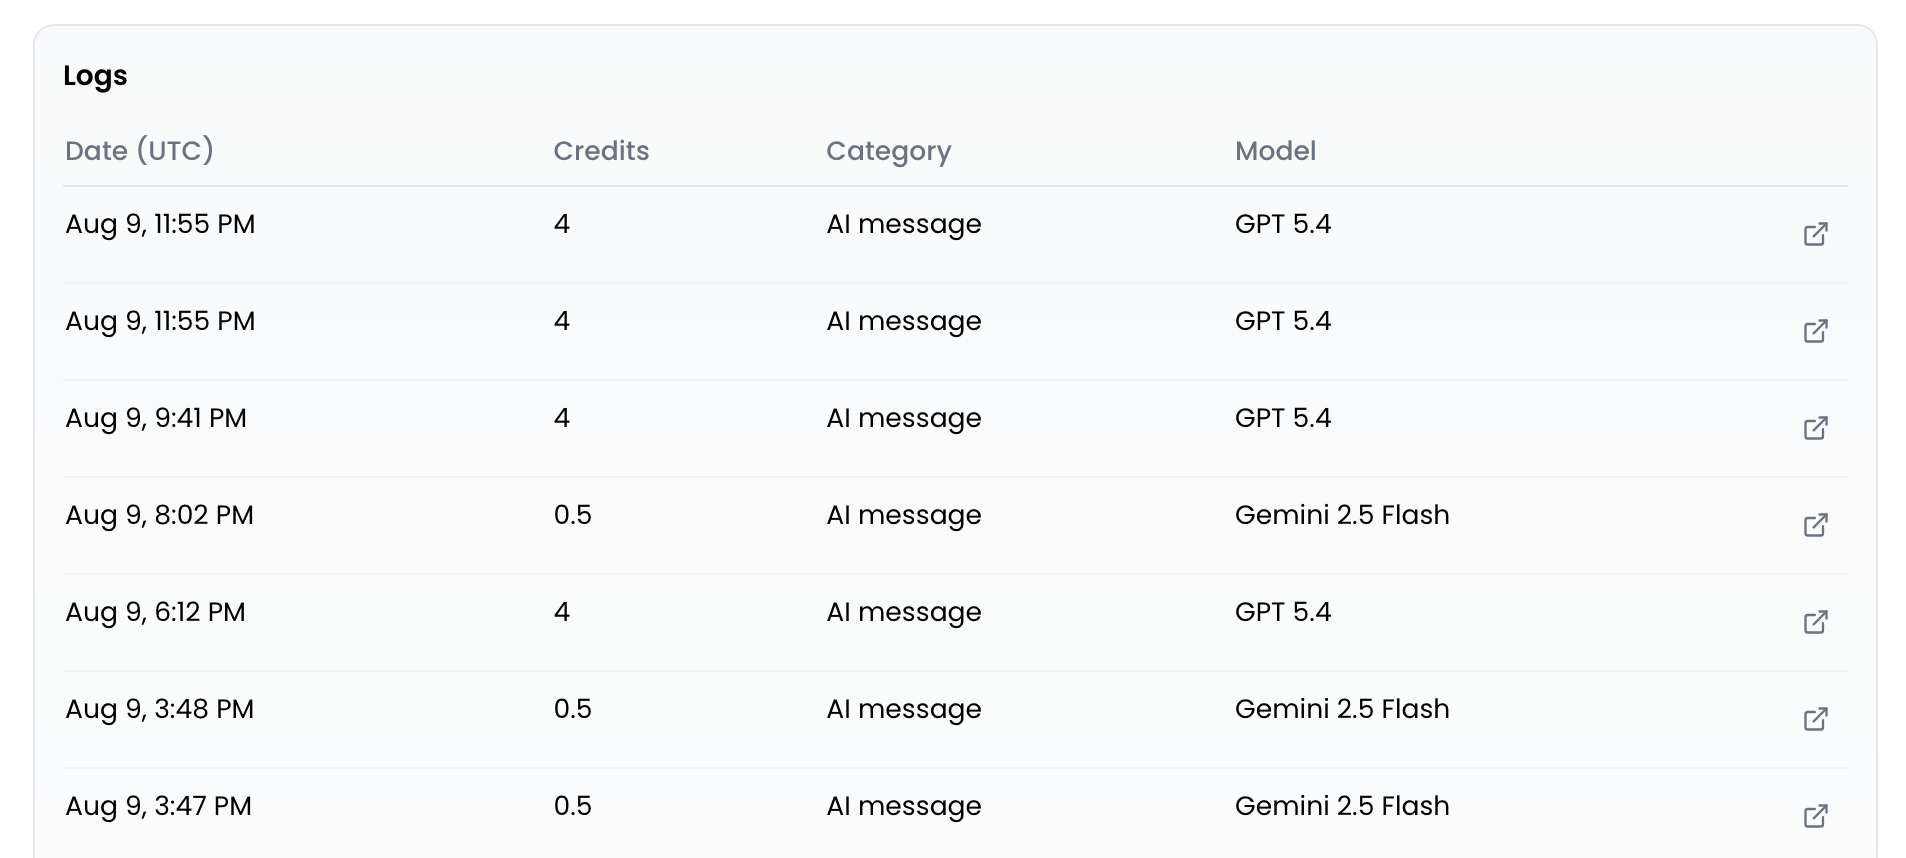Select the Aug 9, 6:12 PM date cell
This screenshot has width=1906, height=858.
(x=155, y=612)
